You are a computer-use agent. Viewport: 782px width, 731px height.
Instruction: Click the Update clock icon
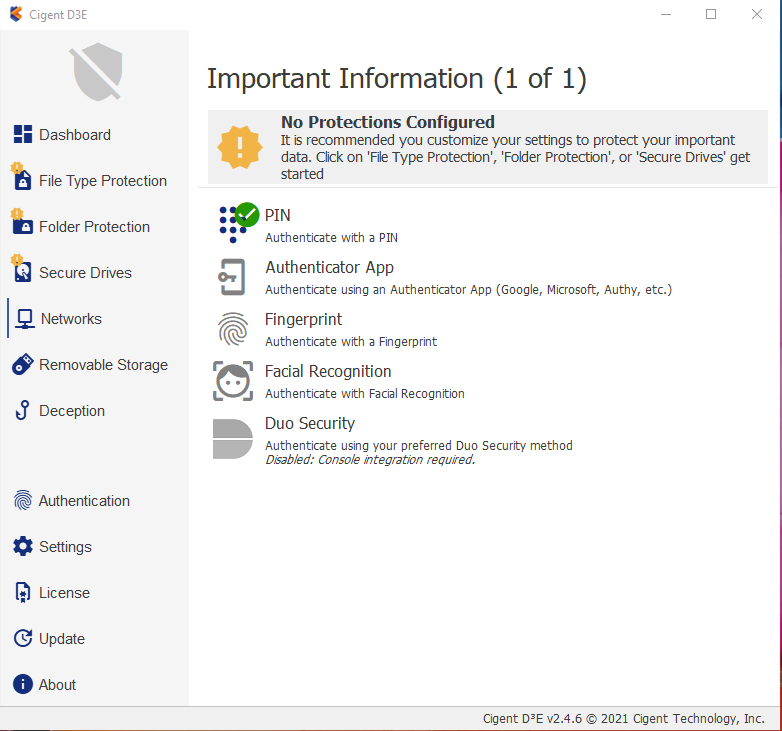(x=23, y=638)
